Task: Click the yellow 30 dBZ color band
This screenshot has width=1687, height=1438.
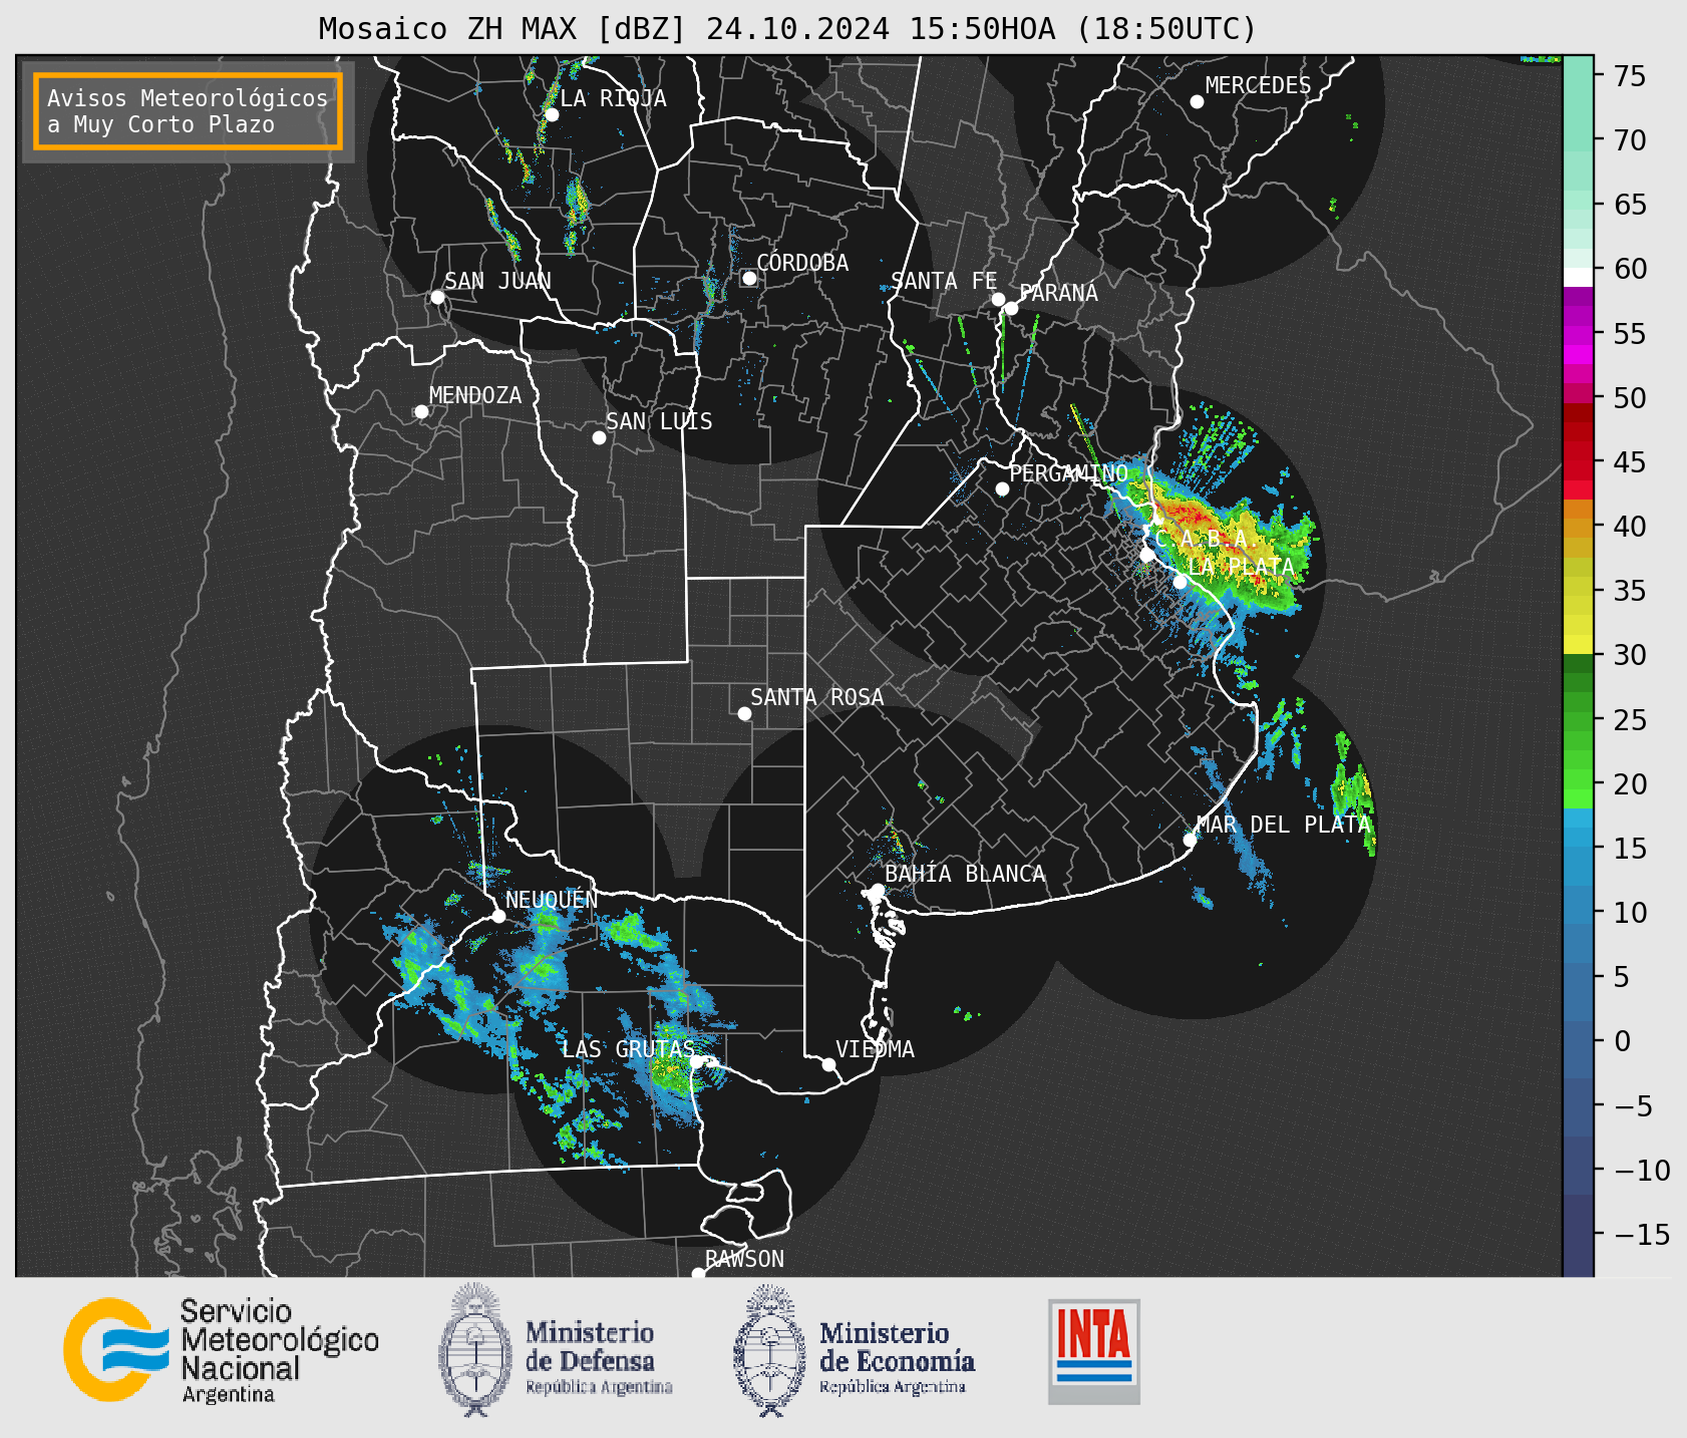Action: [1578, 645]
